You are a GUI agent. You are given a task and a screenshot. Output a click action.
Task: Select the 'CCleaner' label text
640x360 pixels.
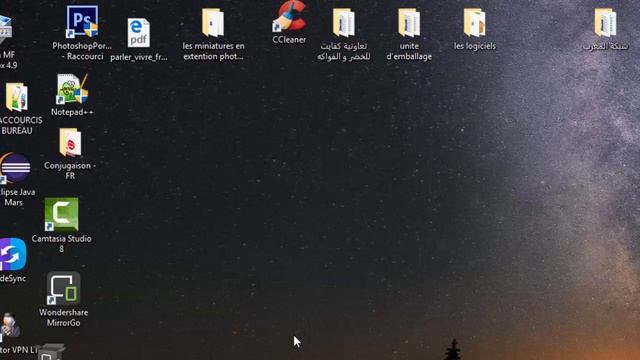[289, 40]
